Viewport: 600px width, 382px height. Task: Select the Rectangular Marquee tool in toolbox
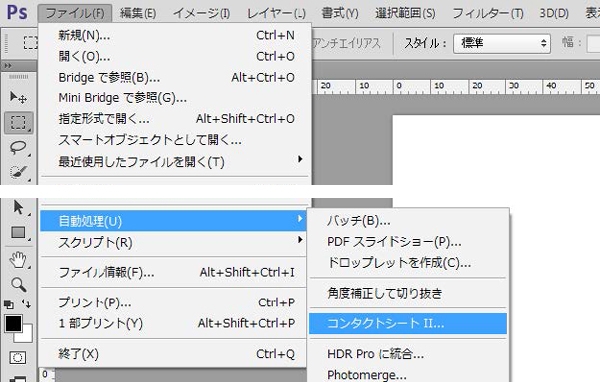pos(18,122)
